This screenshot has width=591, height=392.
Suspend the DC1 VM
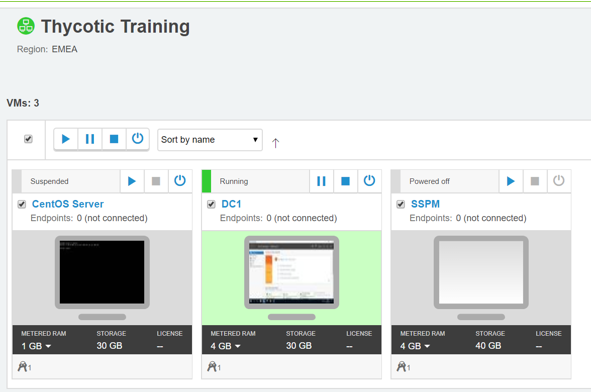point(321,181)
